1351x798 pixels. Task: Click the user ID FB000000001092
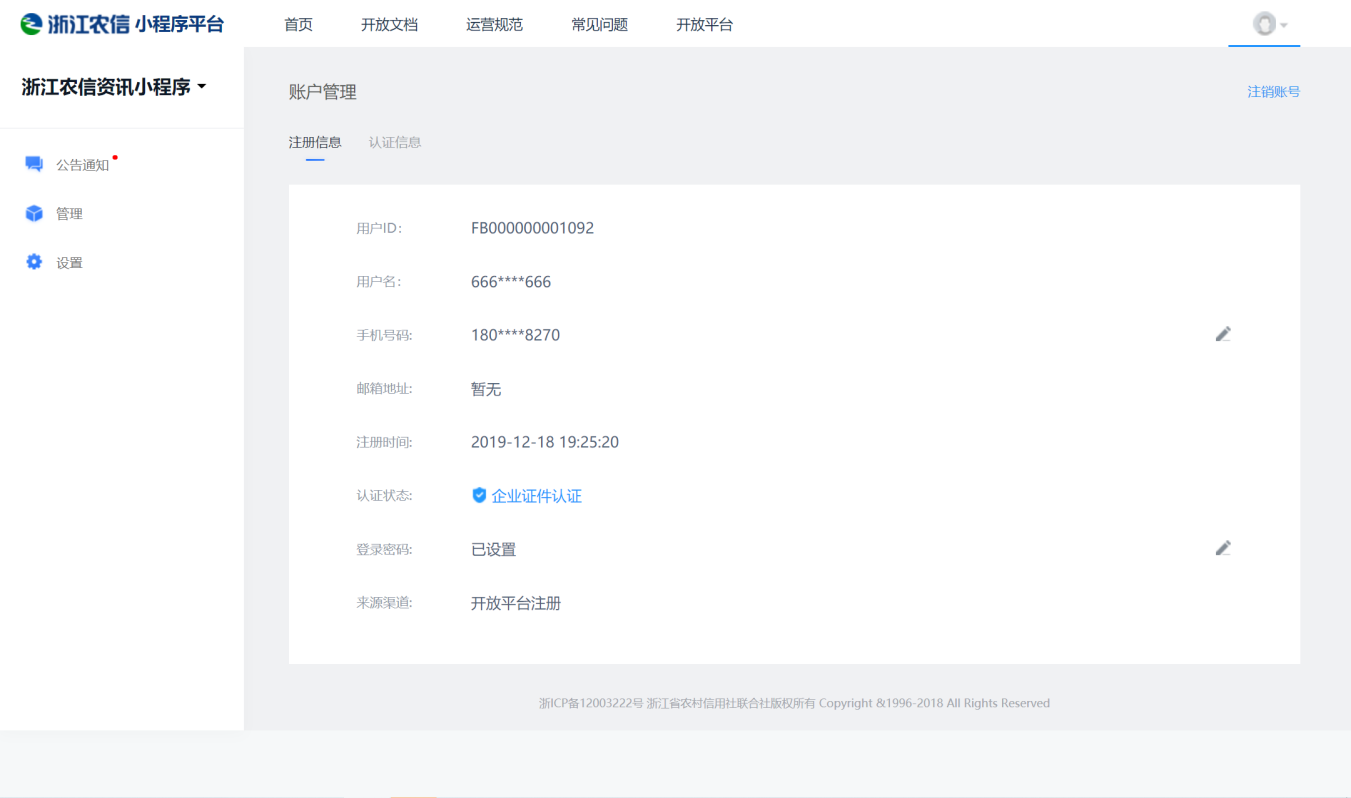click(x=532, y=228)
